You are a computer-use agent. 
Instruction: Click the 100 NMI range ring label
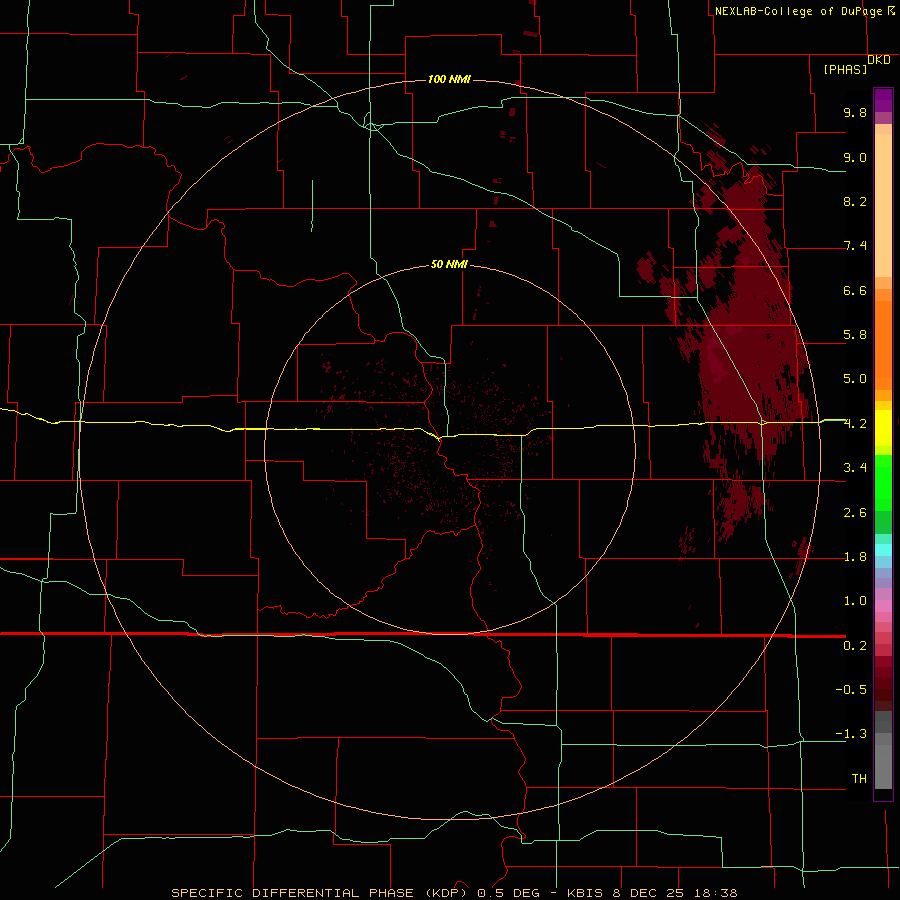(x=449, y=79)
